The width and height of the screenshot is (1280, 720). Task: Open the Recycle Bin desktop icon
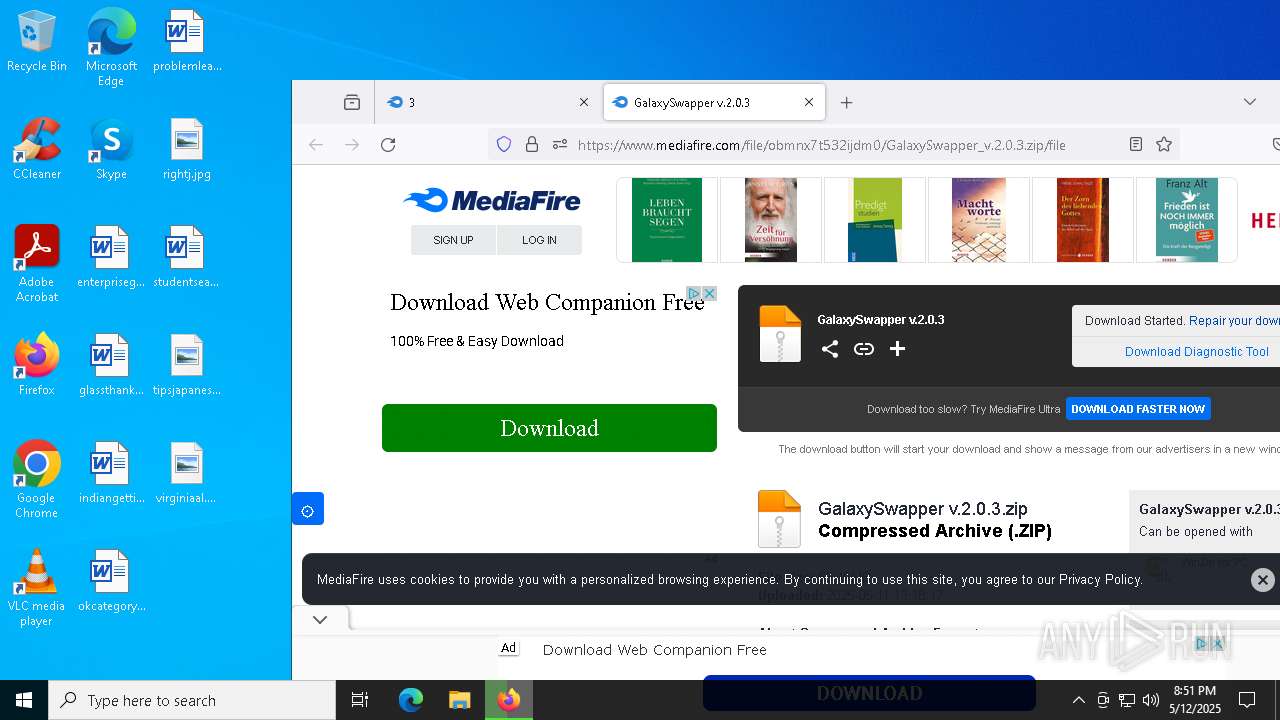(x=37, y=42)
